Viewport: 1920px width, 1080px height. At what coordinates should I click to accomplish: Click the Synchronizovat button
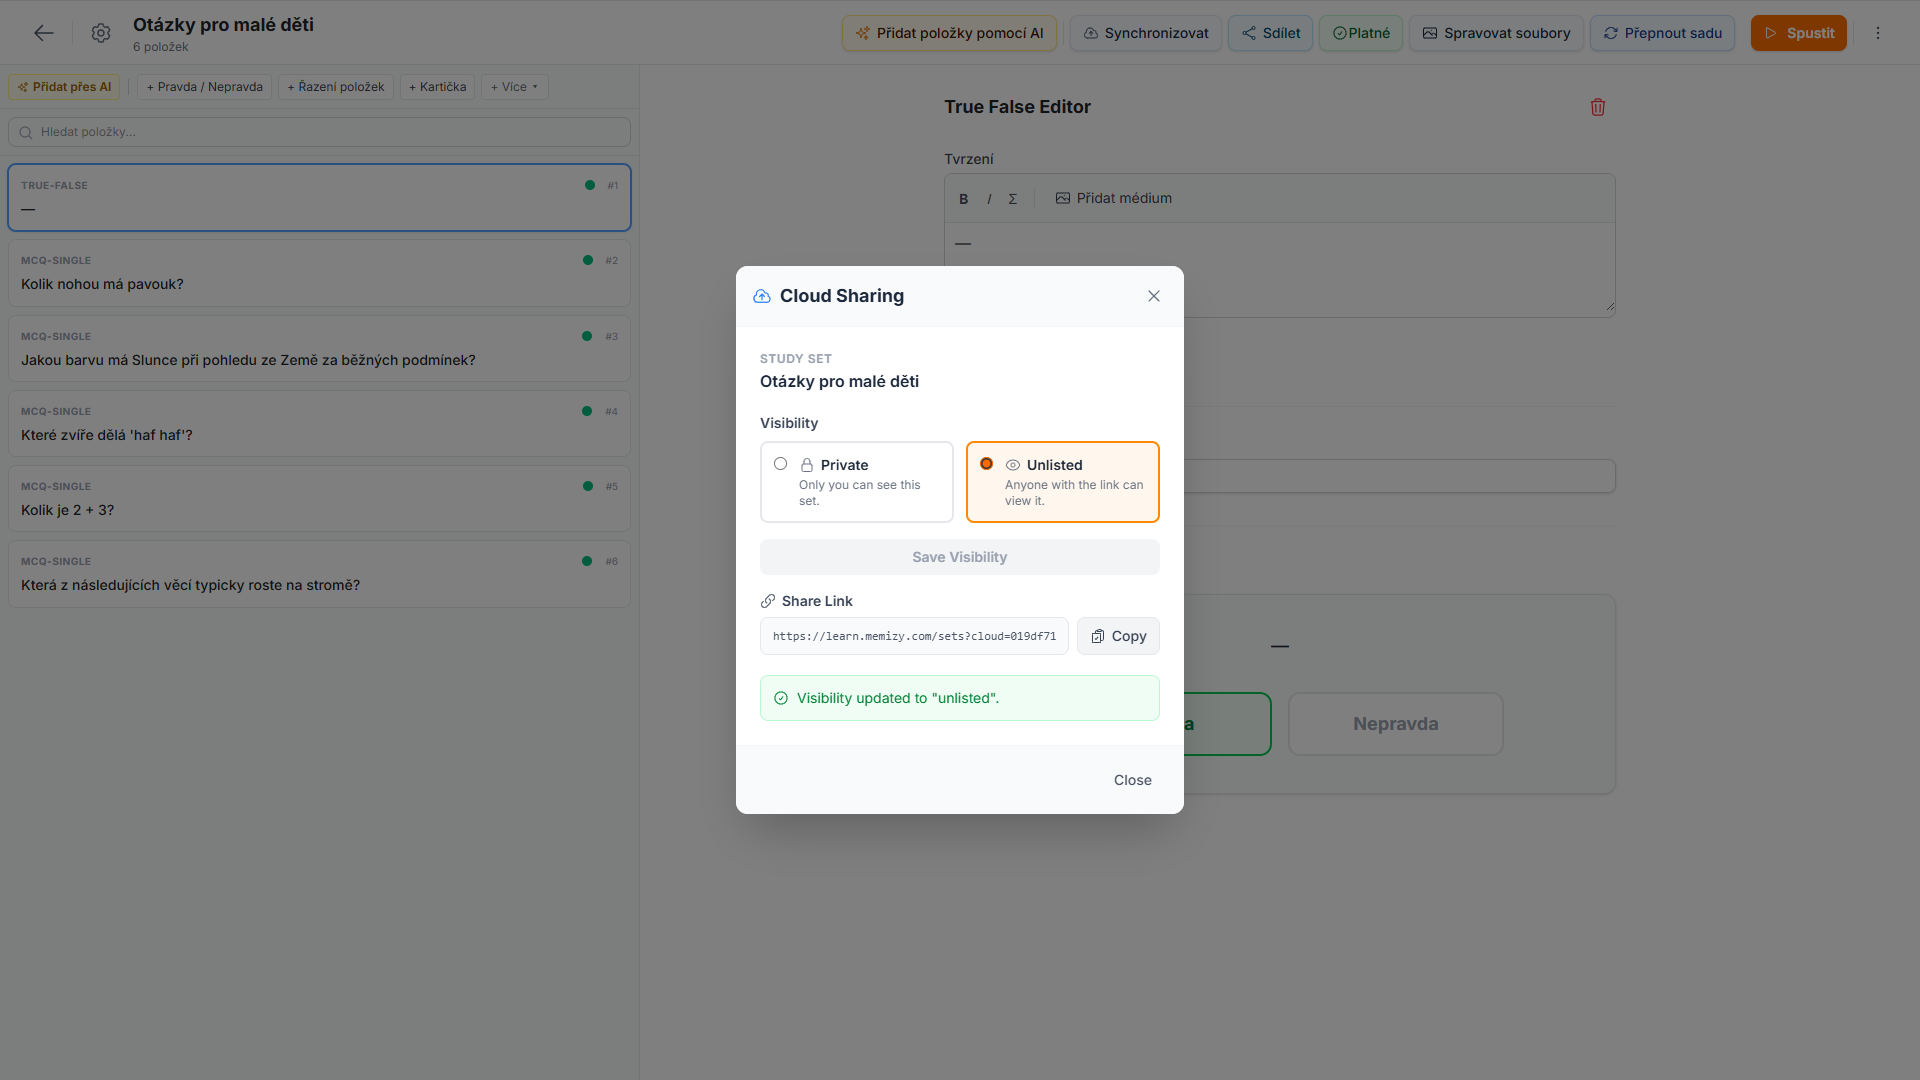[1146, 33]
